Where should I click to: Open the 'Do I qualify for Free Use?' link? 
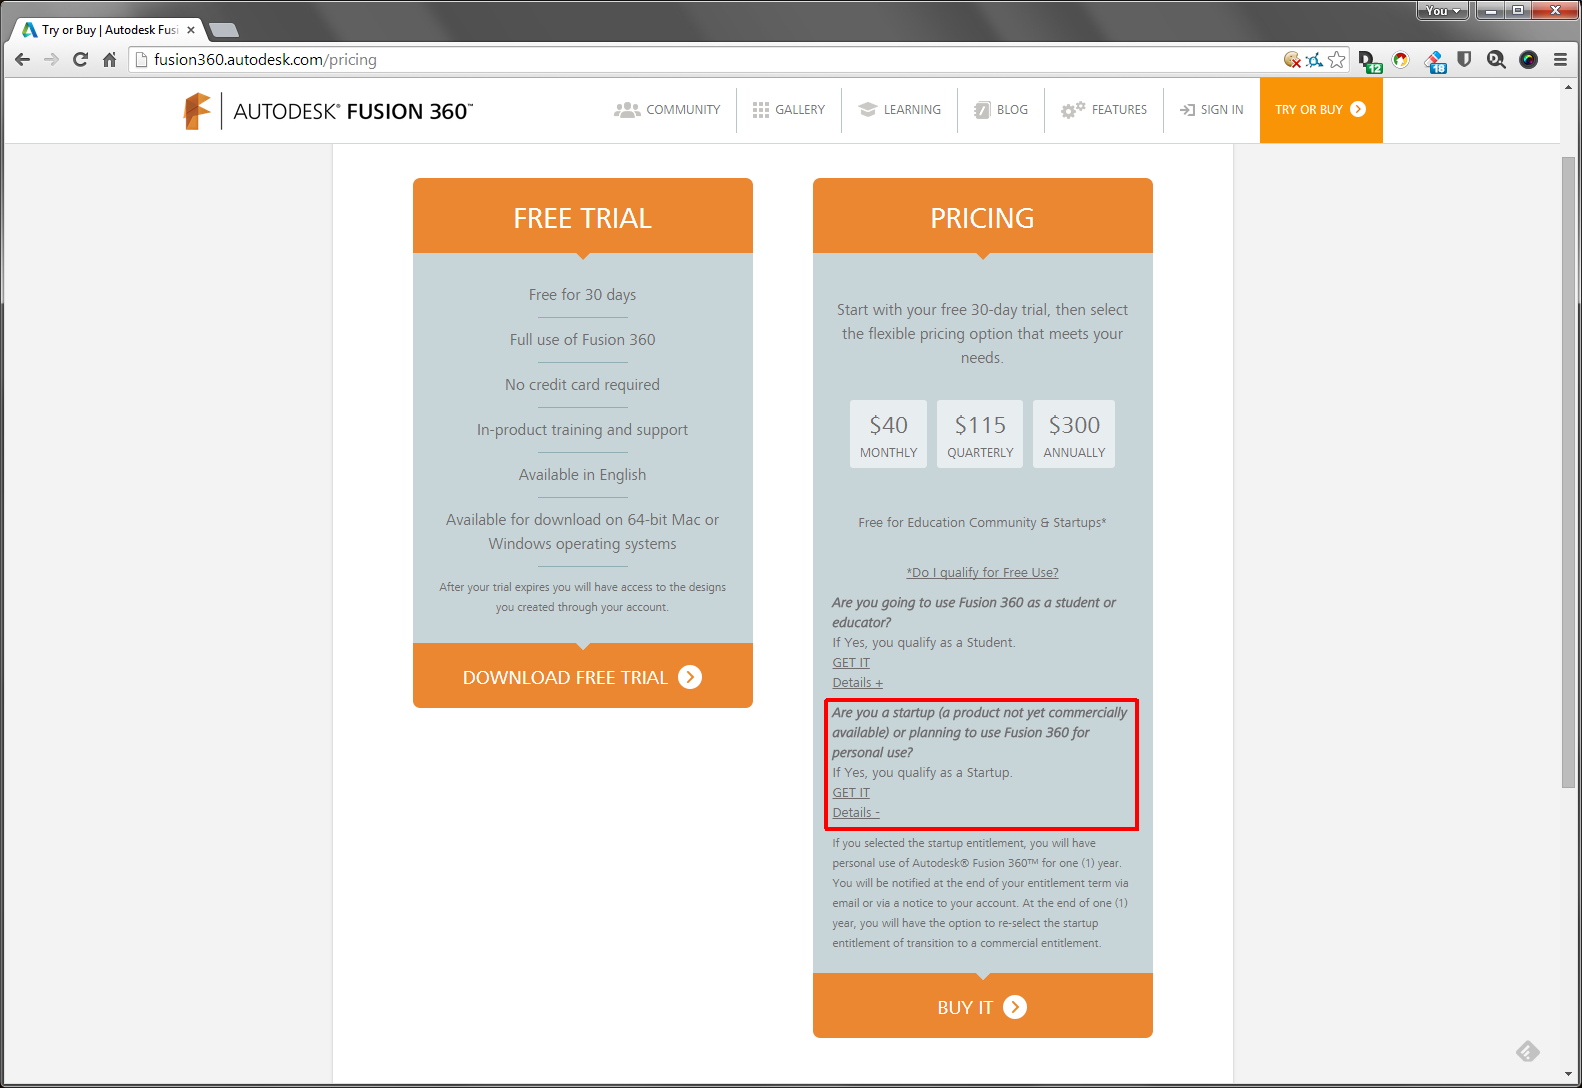tap(982, 573)
